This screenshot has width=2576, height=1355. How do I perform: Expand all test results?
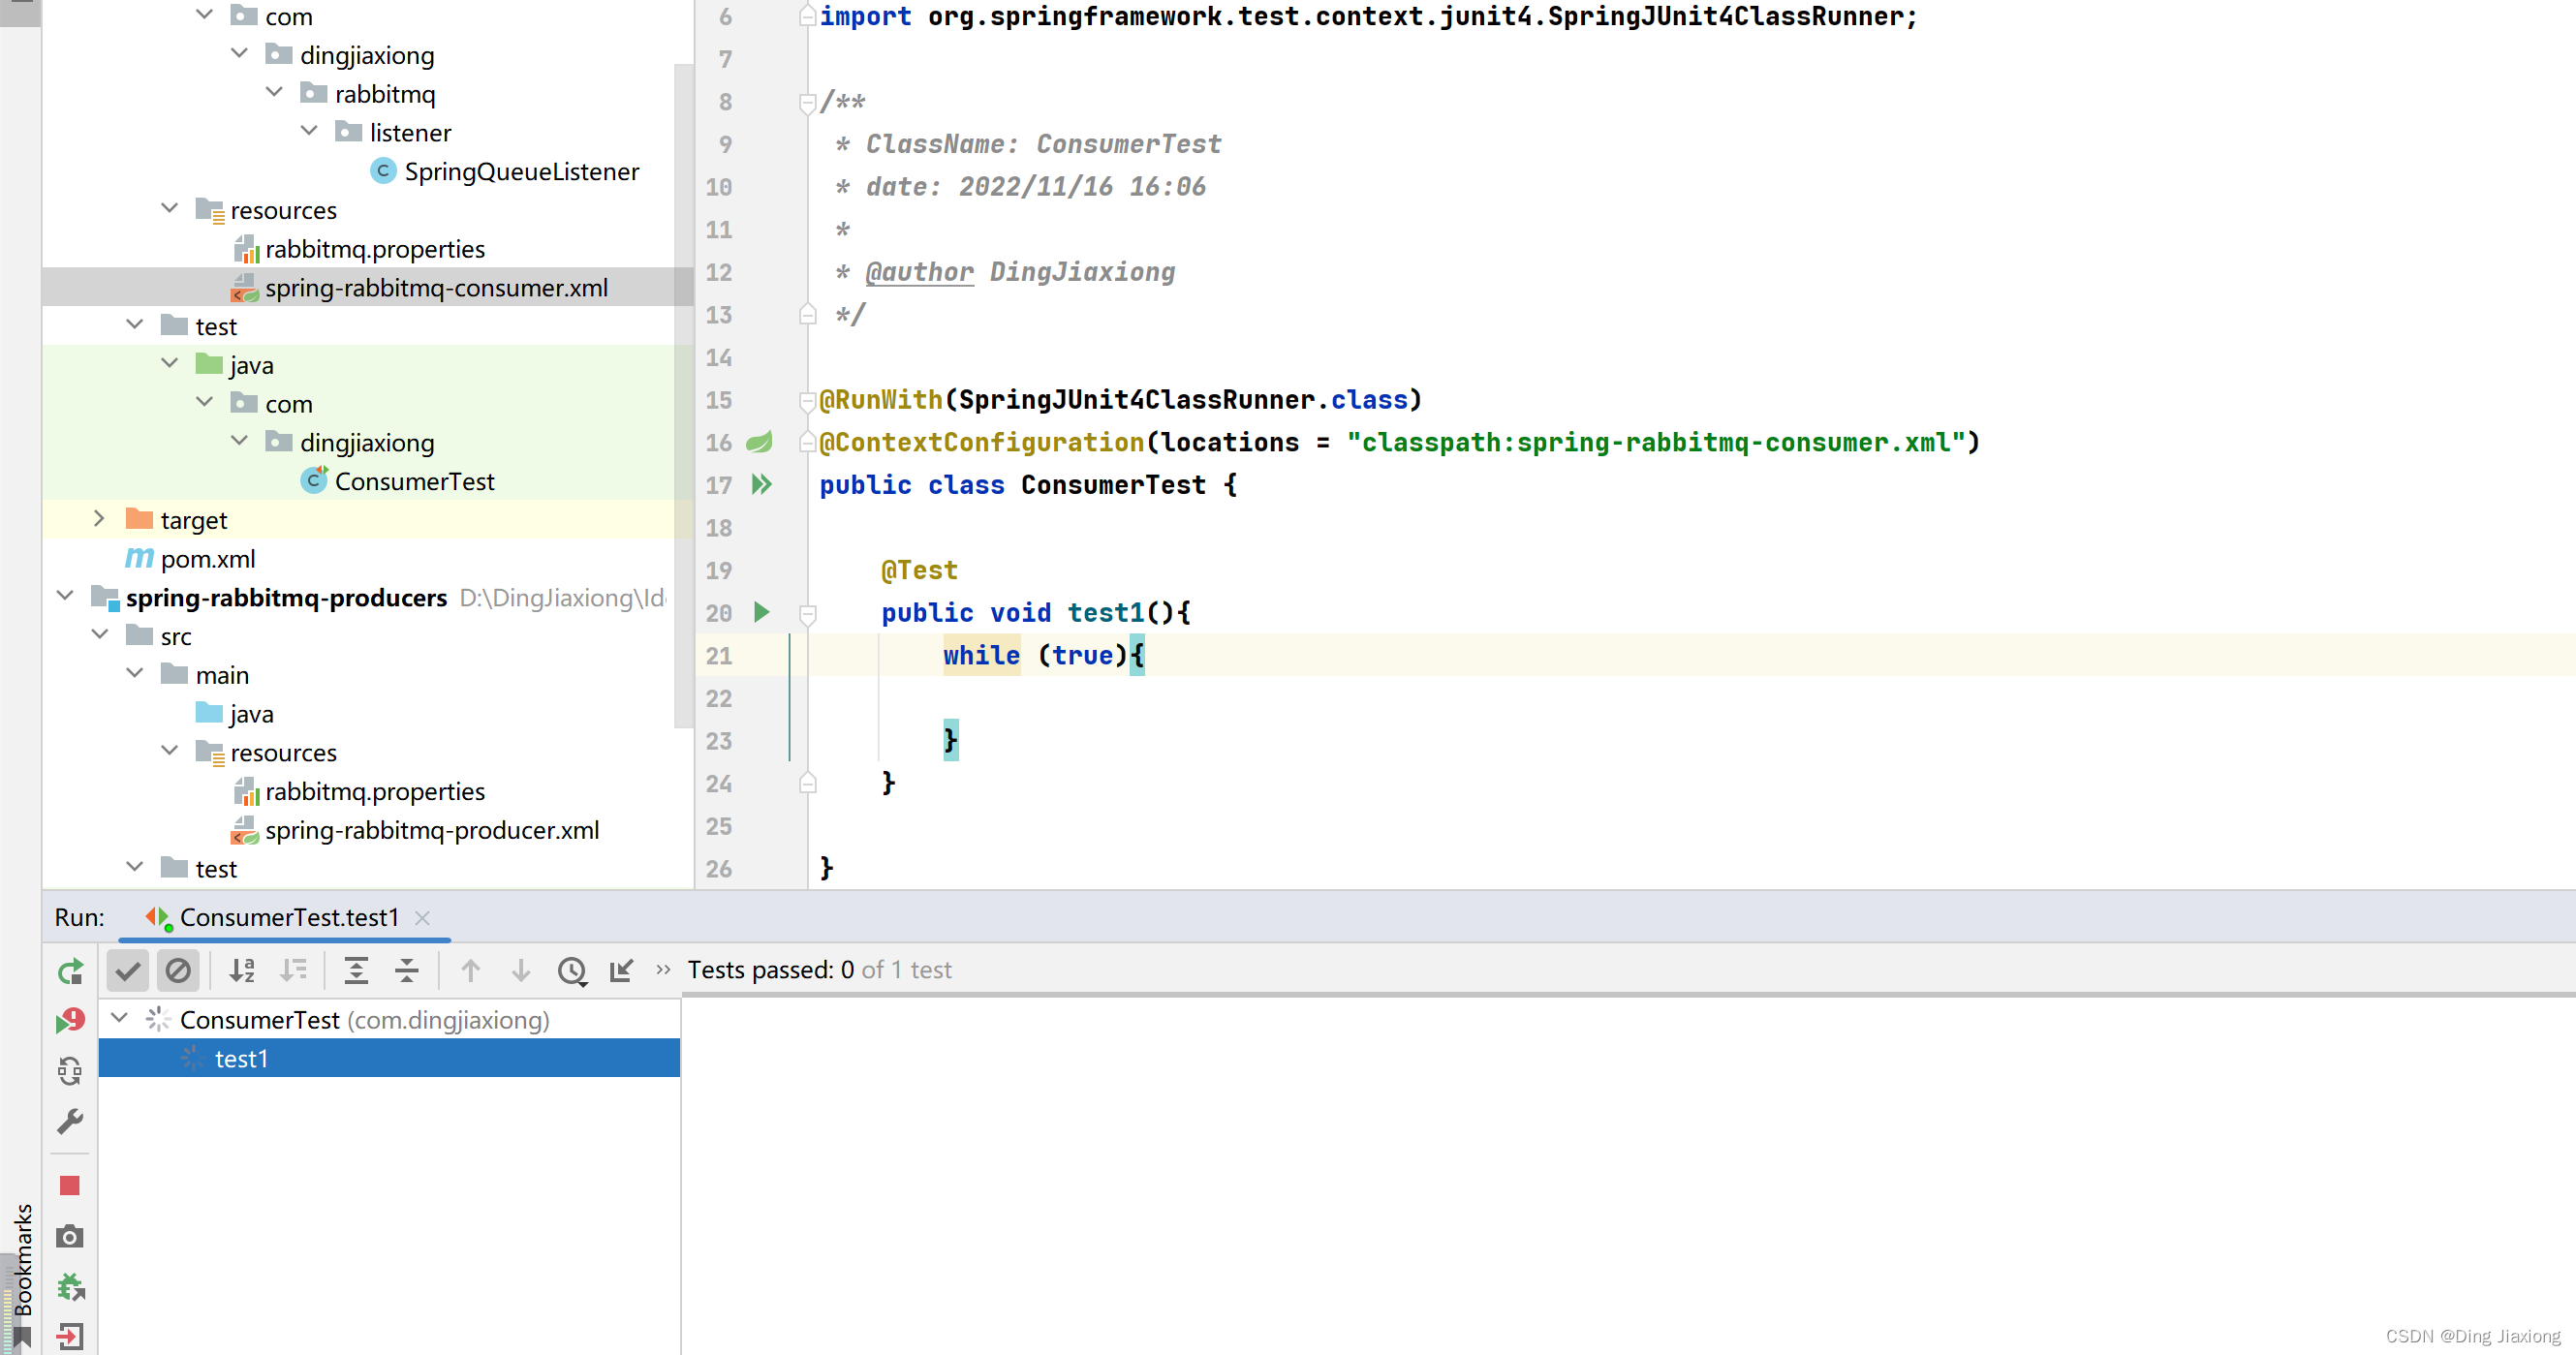coord(356,970)
